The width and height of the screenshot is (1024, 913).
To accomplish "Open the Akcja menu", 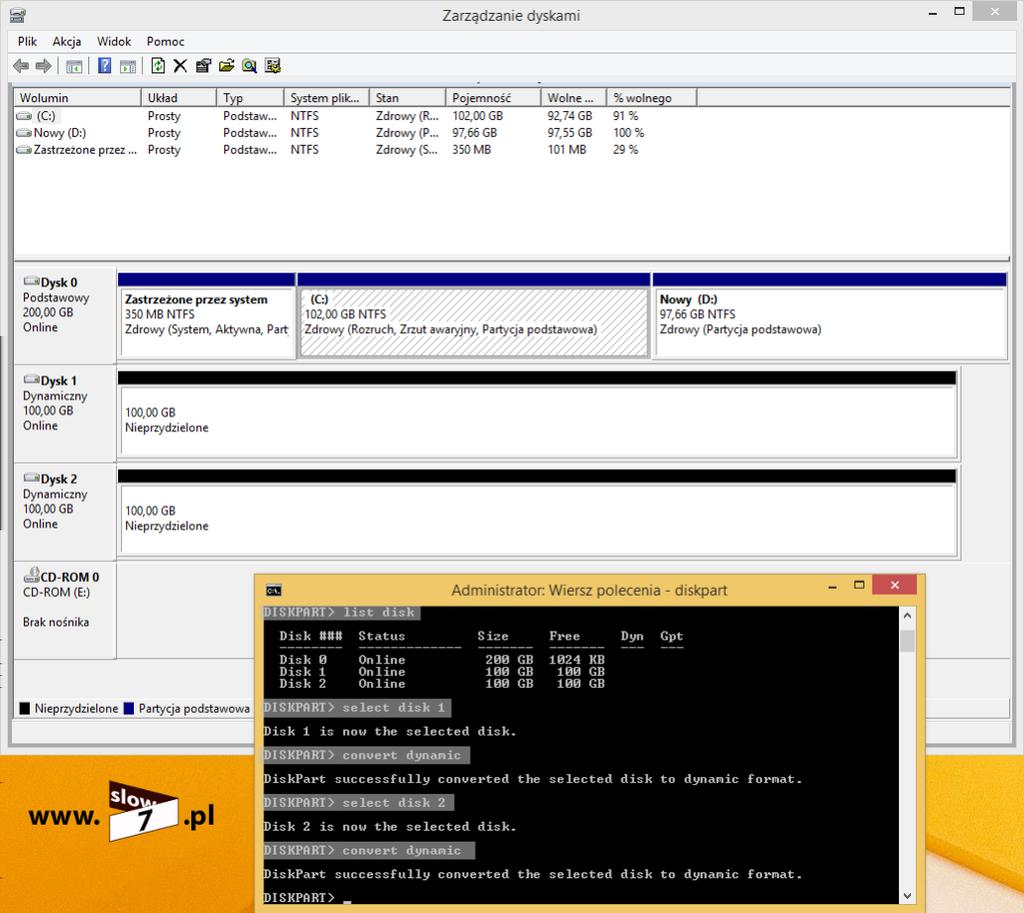I will 67,41.
